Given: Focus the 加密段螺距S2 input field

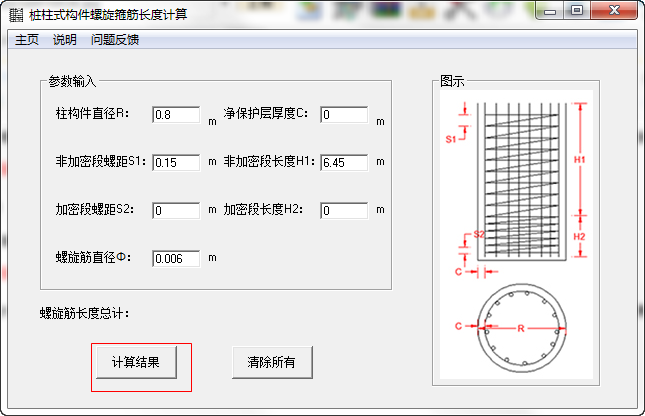Looking at the screenshot, I should click(176, 211).
